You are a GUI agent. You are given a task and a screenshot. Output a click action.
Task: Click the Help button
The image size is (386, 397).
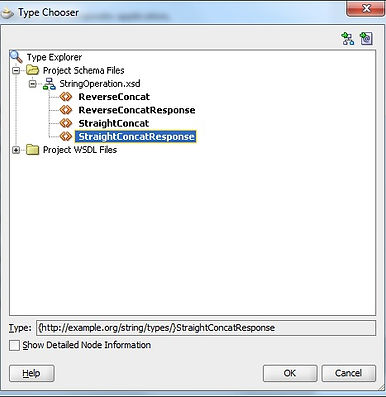(32, 373)
